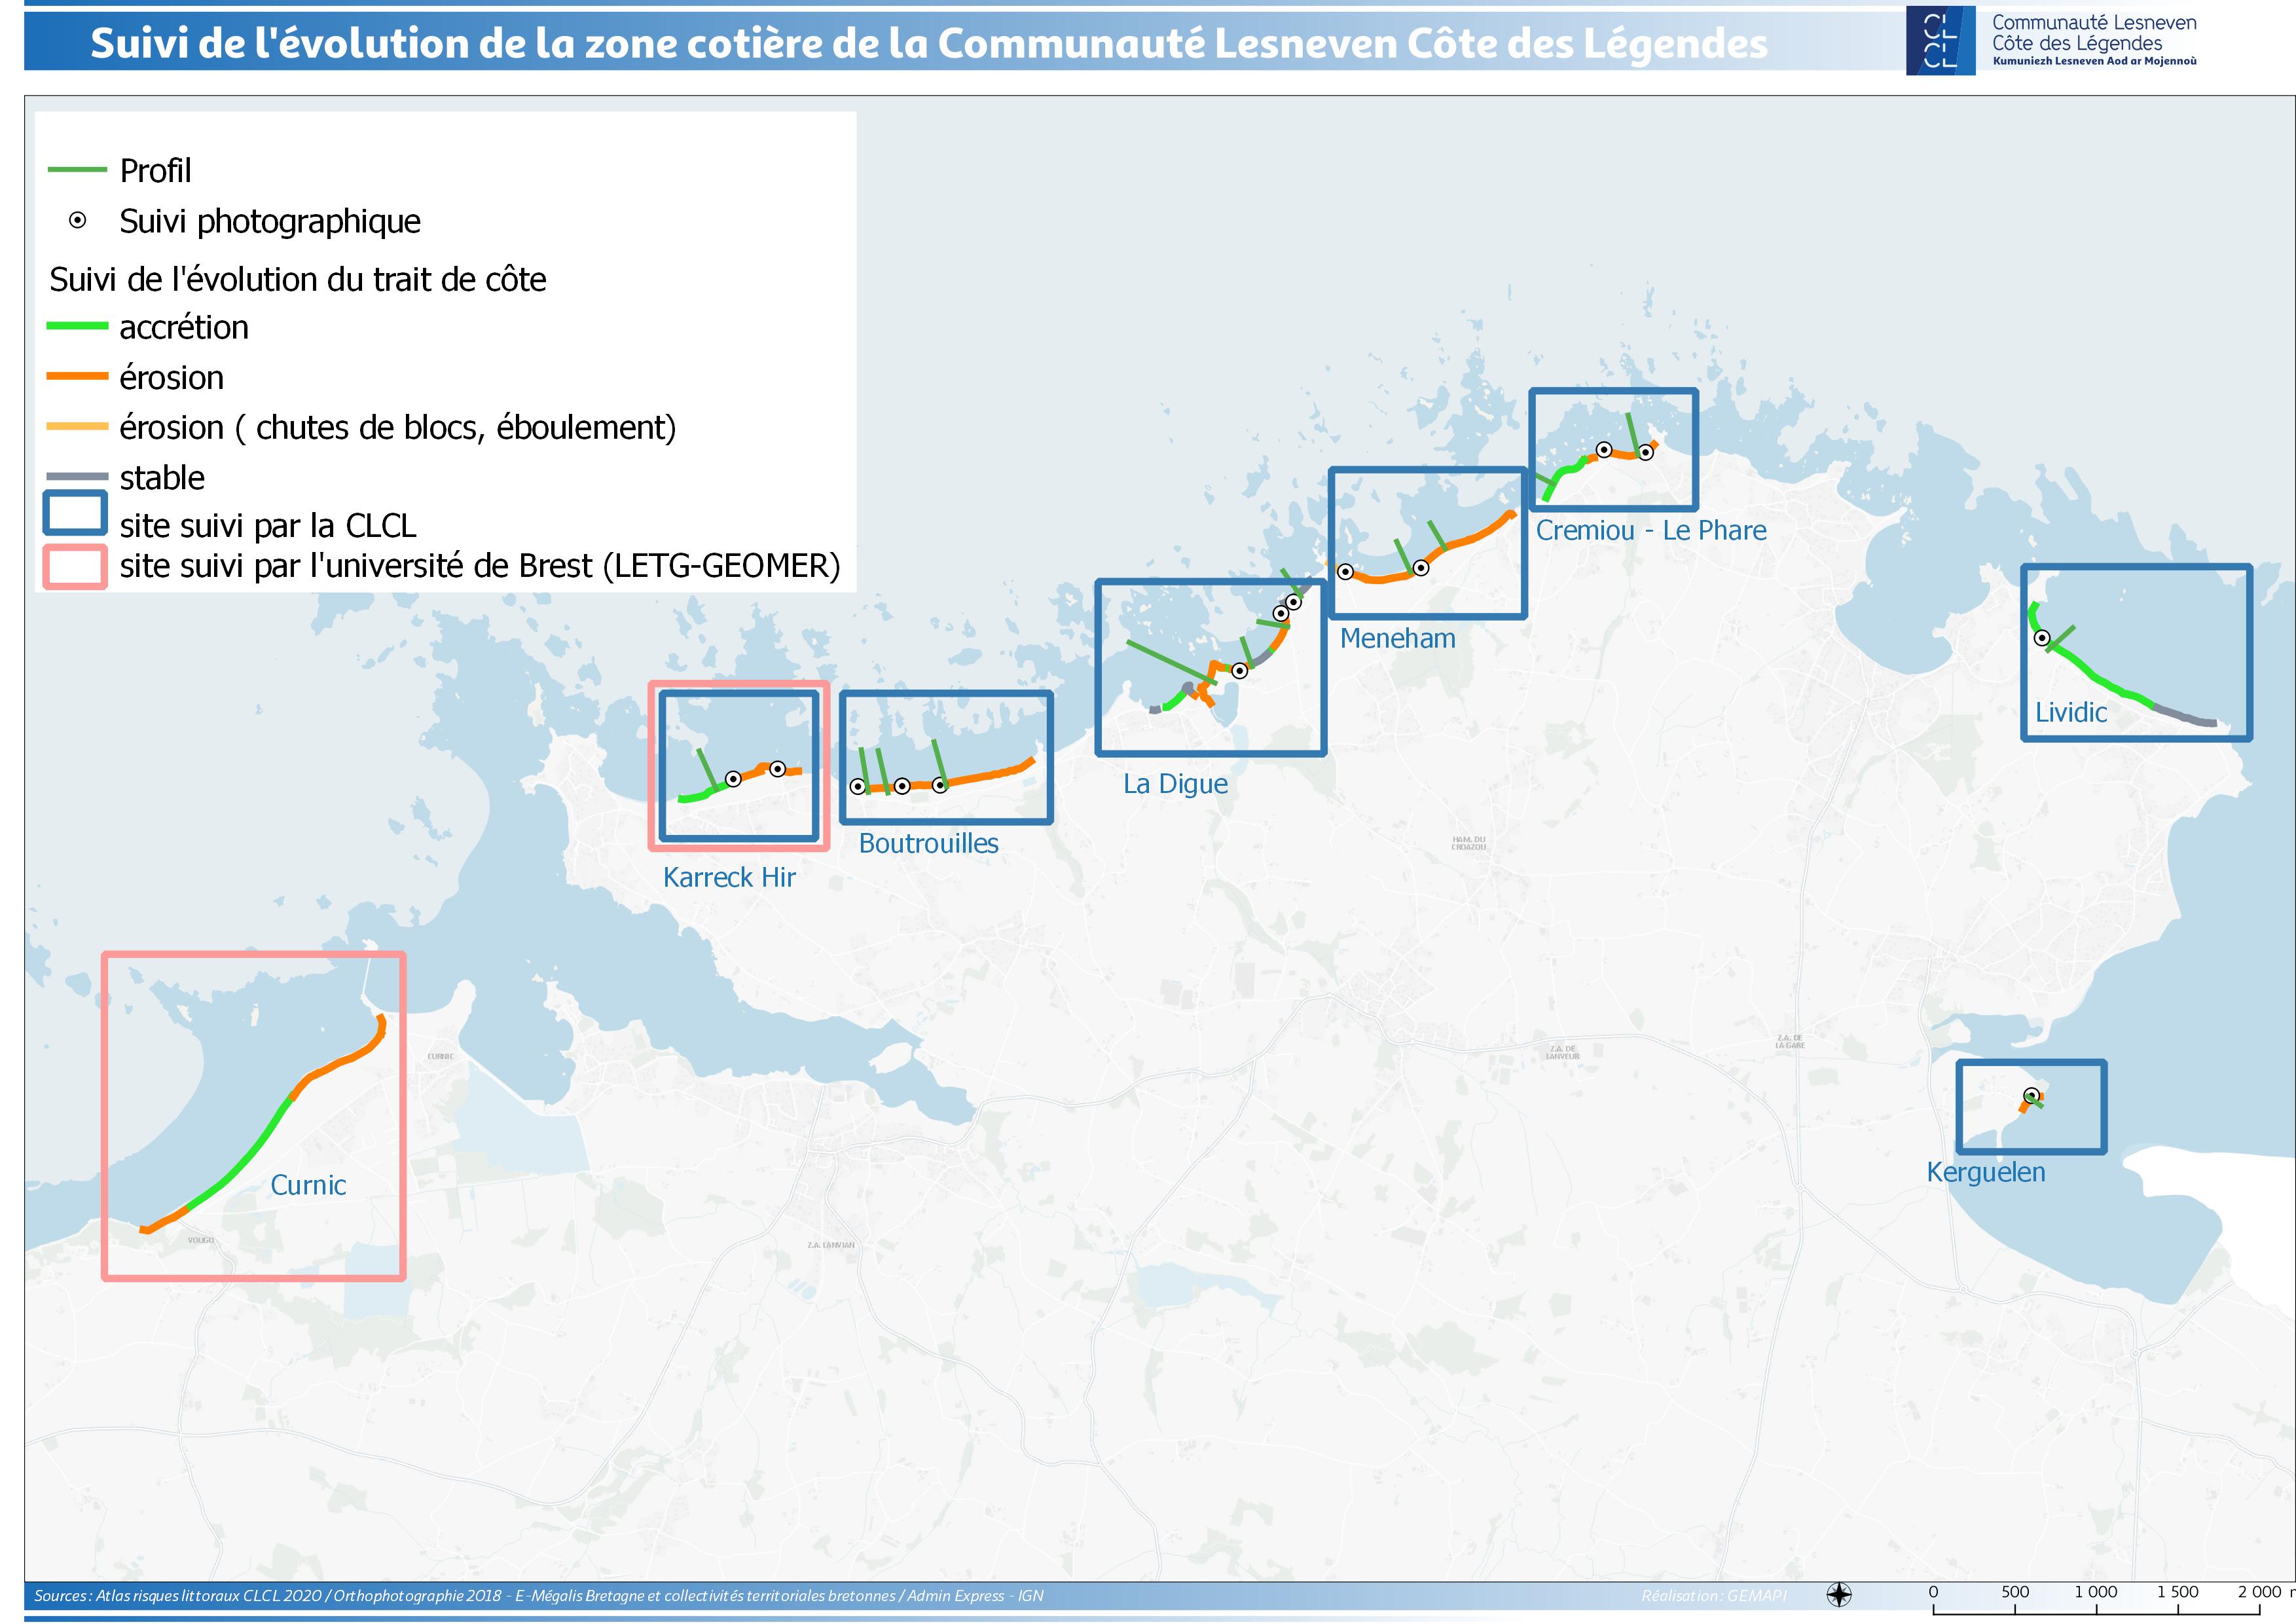Click 'érosion ( chutes de blocs, éboulement)' label

click(x=398, y=427)
